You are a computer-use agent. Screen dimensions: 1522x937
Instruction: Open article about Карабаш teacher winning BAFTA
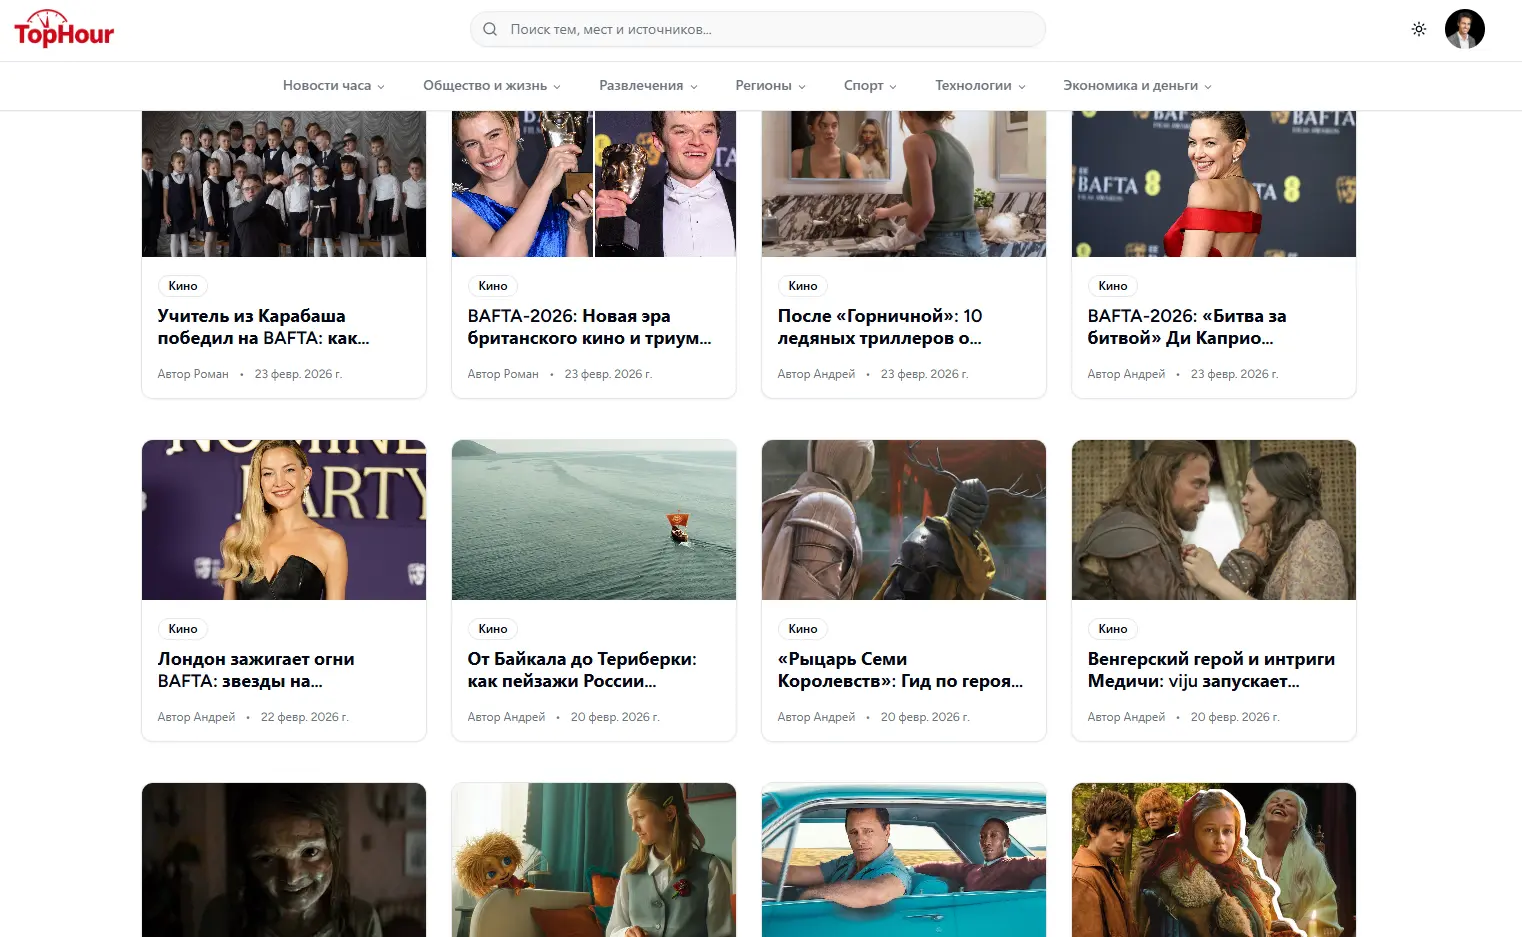tap(263, 327)
